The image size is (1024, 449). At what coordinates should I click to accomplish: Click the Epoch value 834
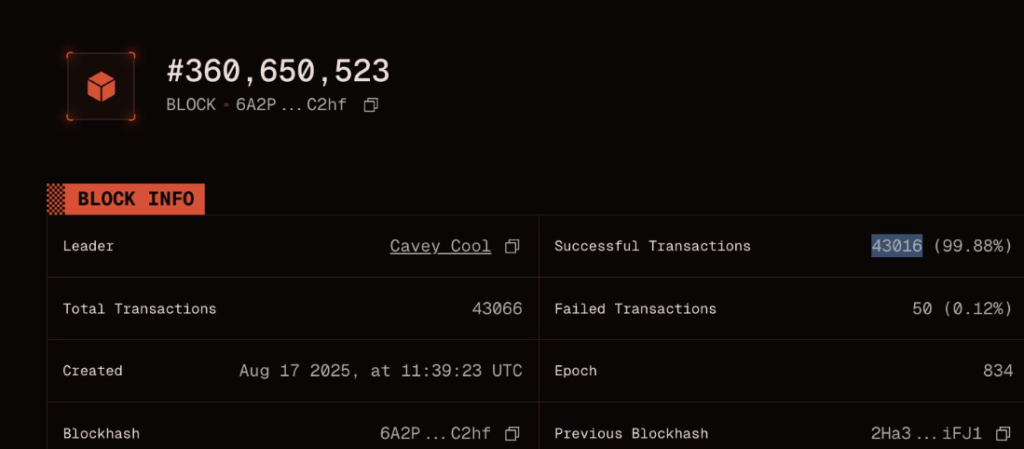998,370
